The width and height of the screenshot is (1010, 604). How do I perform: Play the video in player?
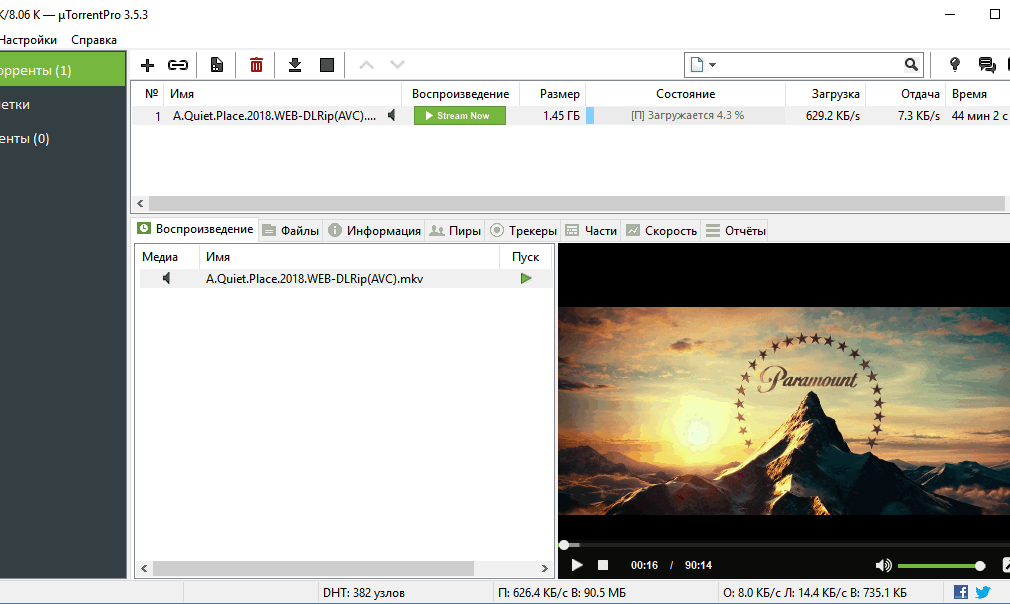coord(577,565)
